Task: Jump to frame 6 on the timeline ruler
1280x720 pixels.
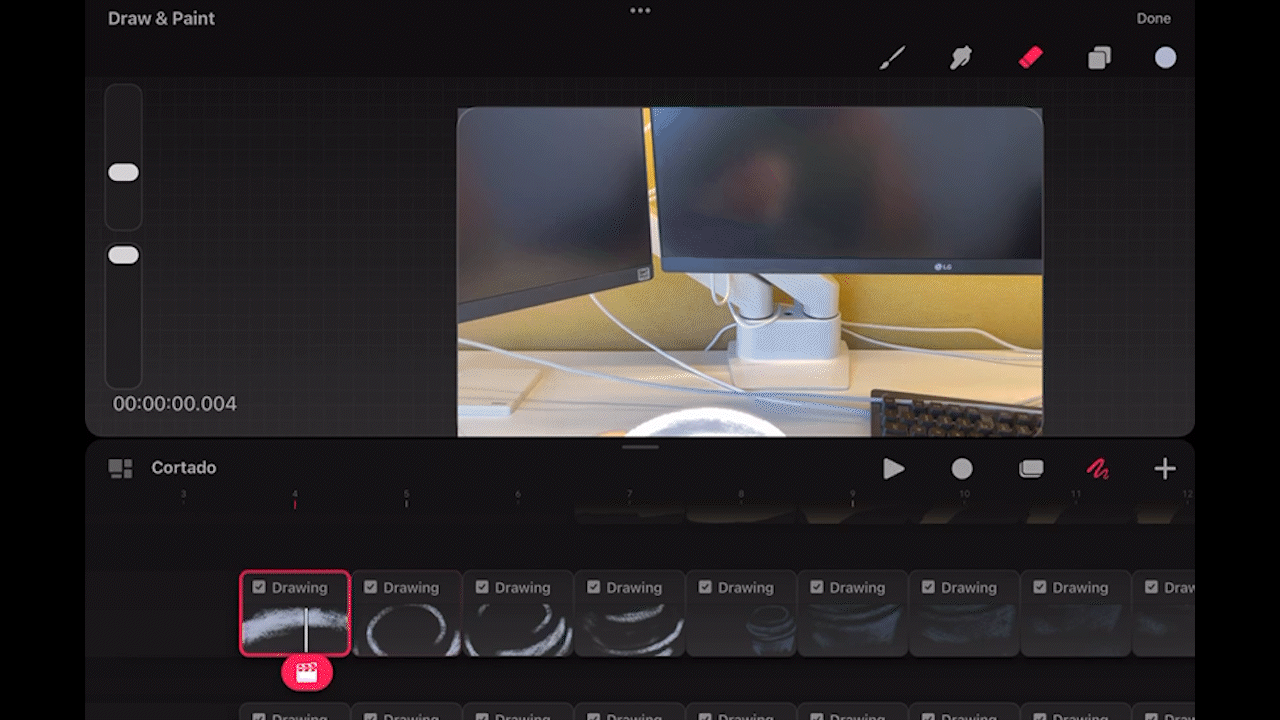Action: point(518,494)
